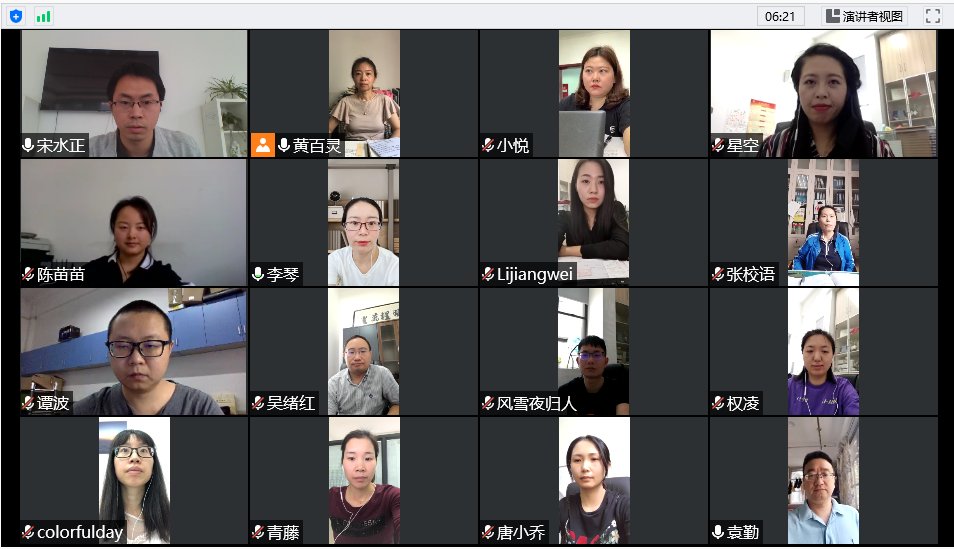Open the green network signal indicator

click(43, 16)
